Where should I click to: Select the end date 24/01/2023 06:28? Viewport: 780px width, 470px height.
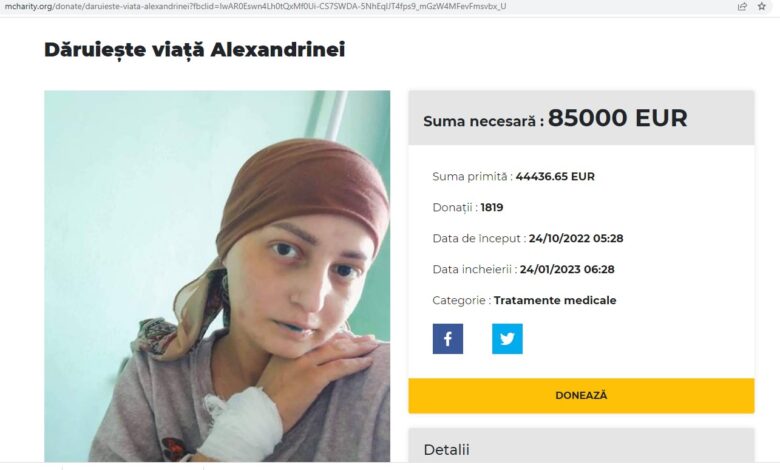click(567, 270)
